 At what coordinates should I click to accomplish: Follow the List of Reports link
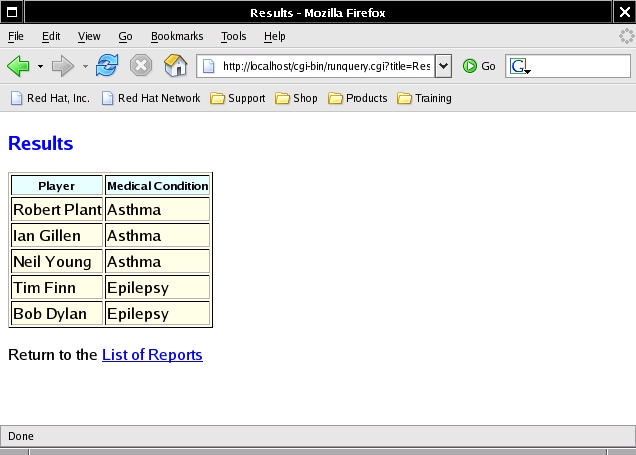pyautogui.click(x=152, y=355)
